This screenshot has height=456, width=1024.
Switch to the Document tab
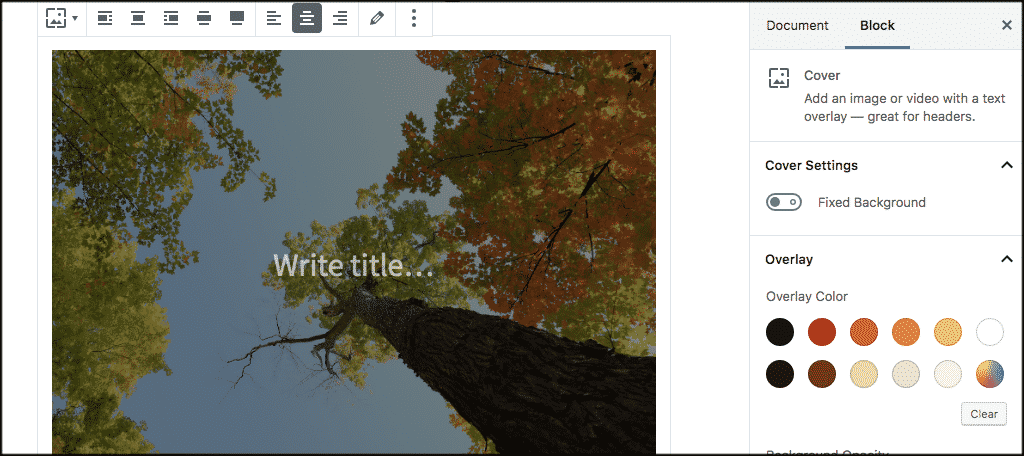pyautogui.click(x=797, y=25)
